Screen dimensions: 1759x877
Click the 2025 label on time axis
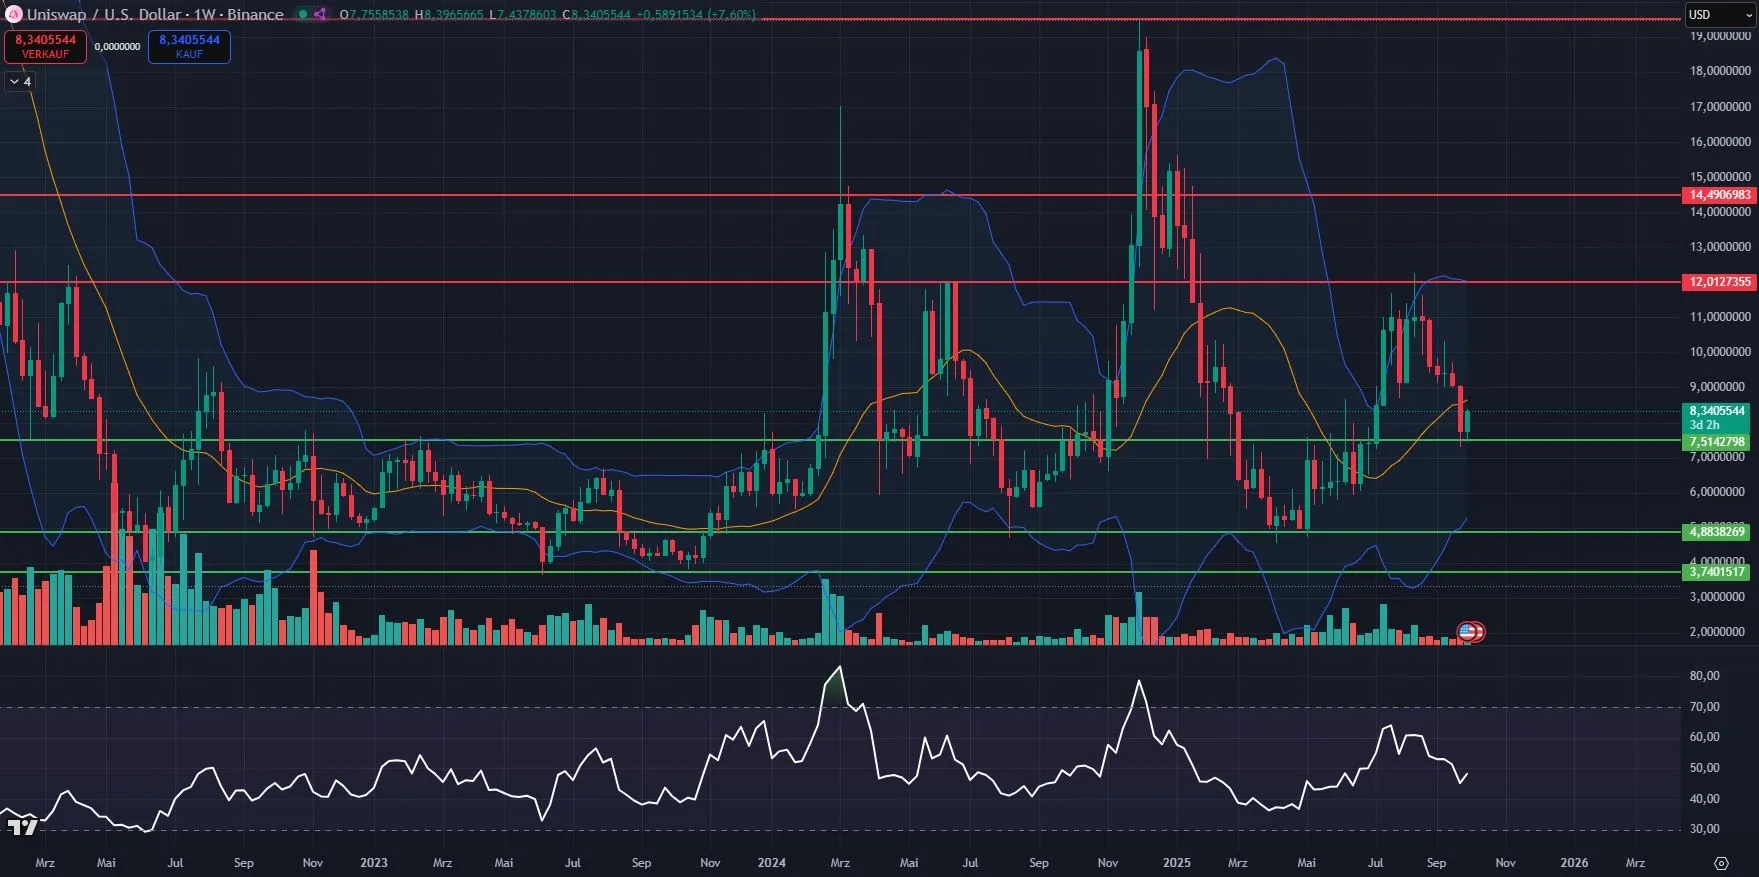point(1176,862)
